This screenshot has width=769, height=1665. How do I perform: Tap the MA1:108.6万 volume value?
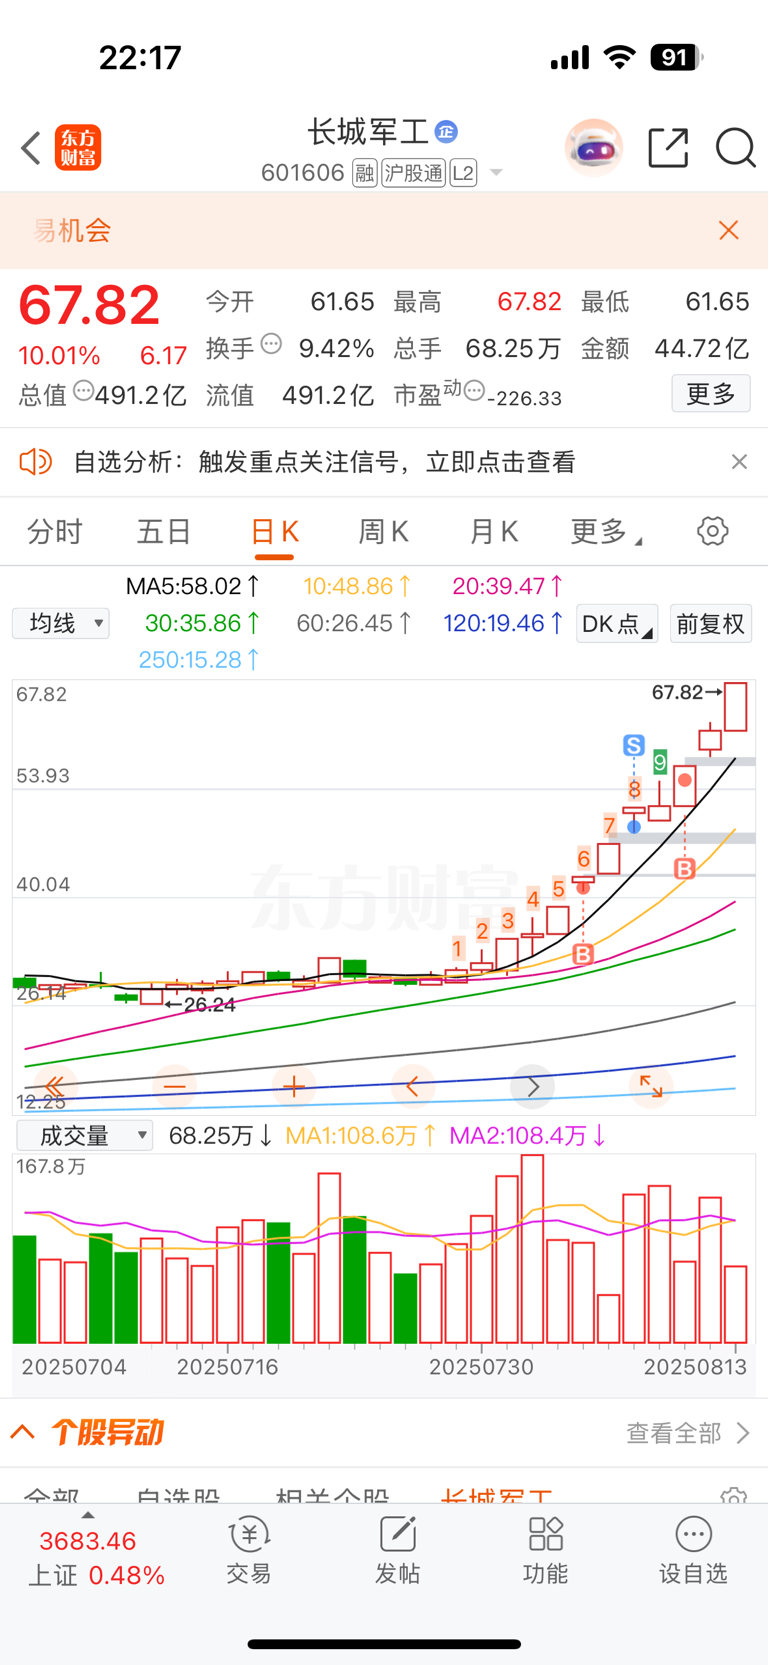(361, 1136)
